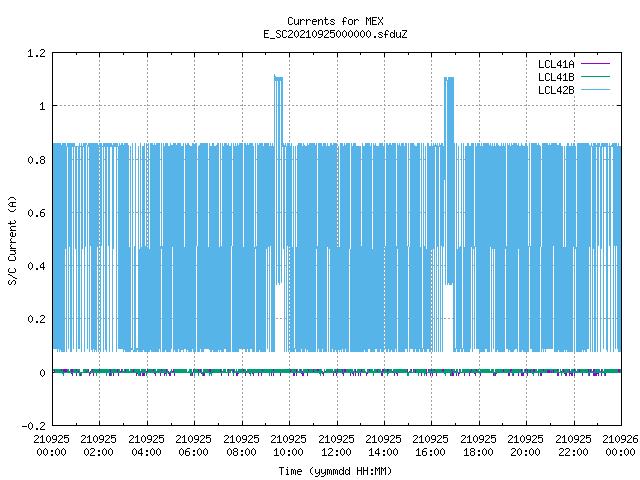
Task: Click the x-axis tick 210925 04:00
Action: coord(146,445)
